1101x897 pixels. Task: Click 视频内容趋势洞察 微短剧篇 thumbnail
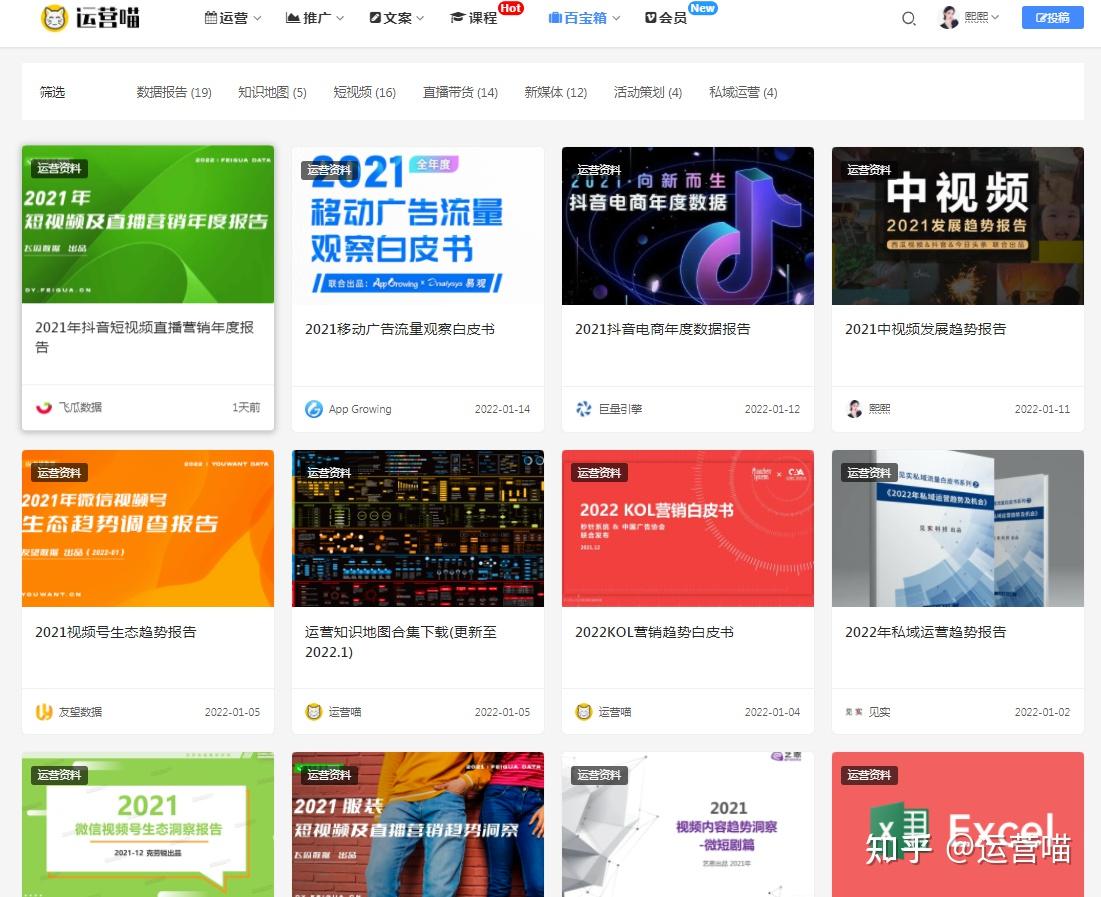click(x=688, y=825)
